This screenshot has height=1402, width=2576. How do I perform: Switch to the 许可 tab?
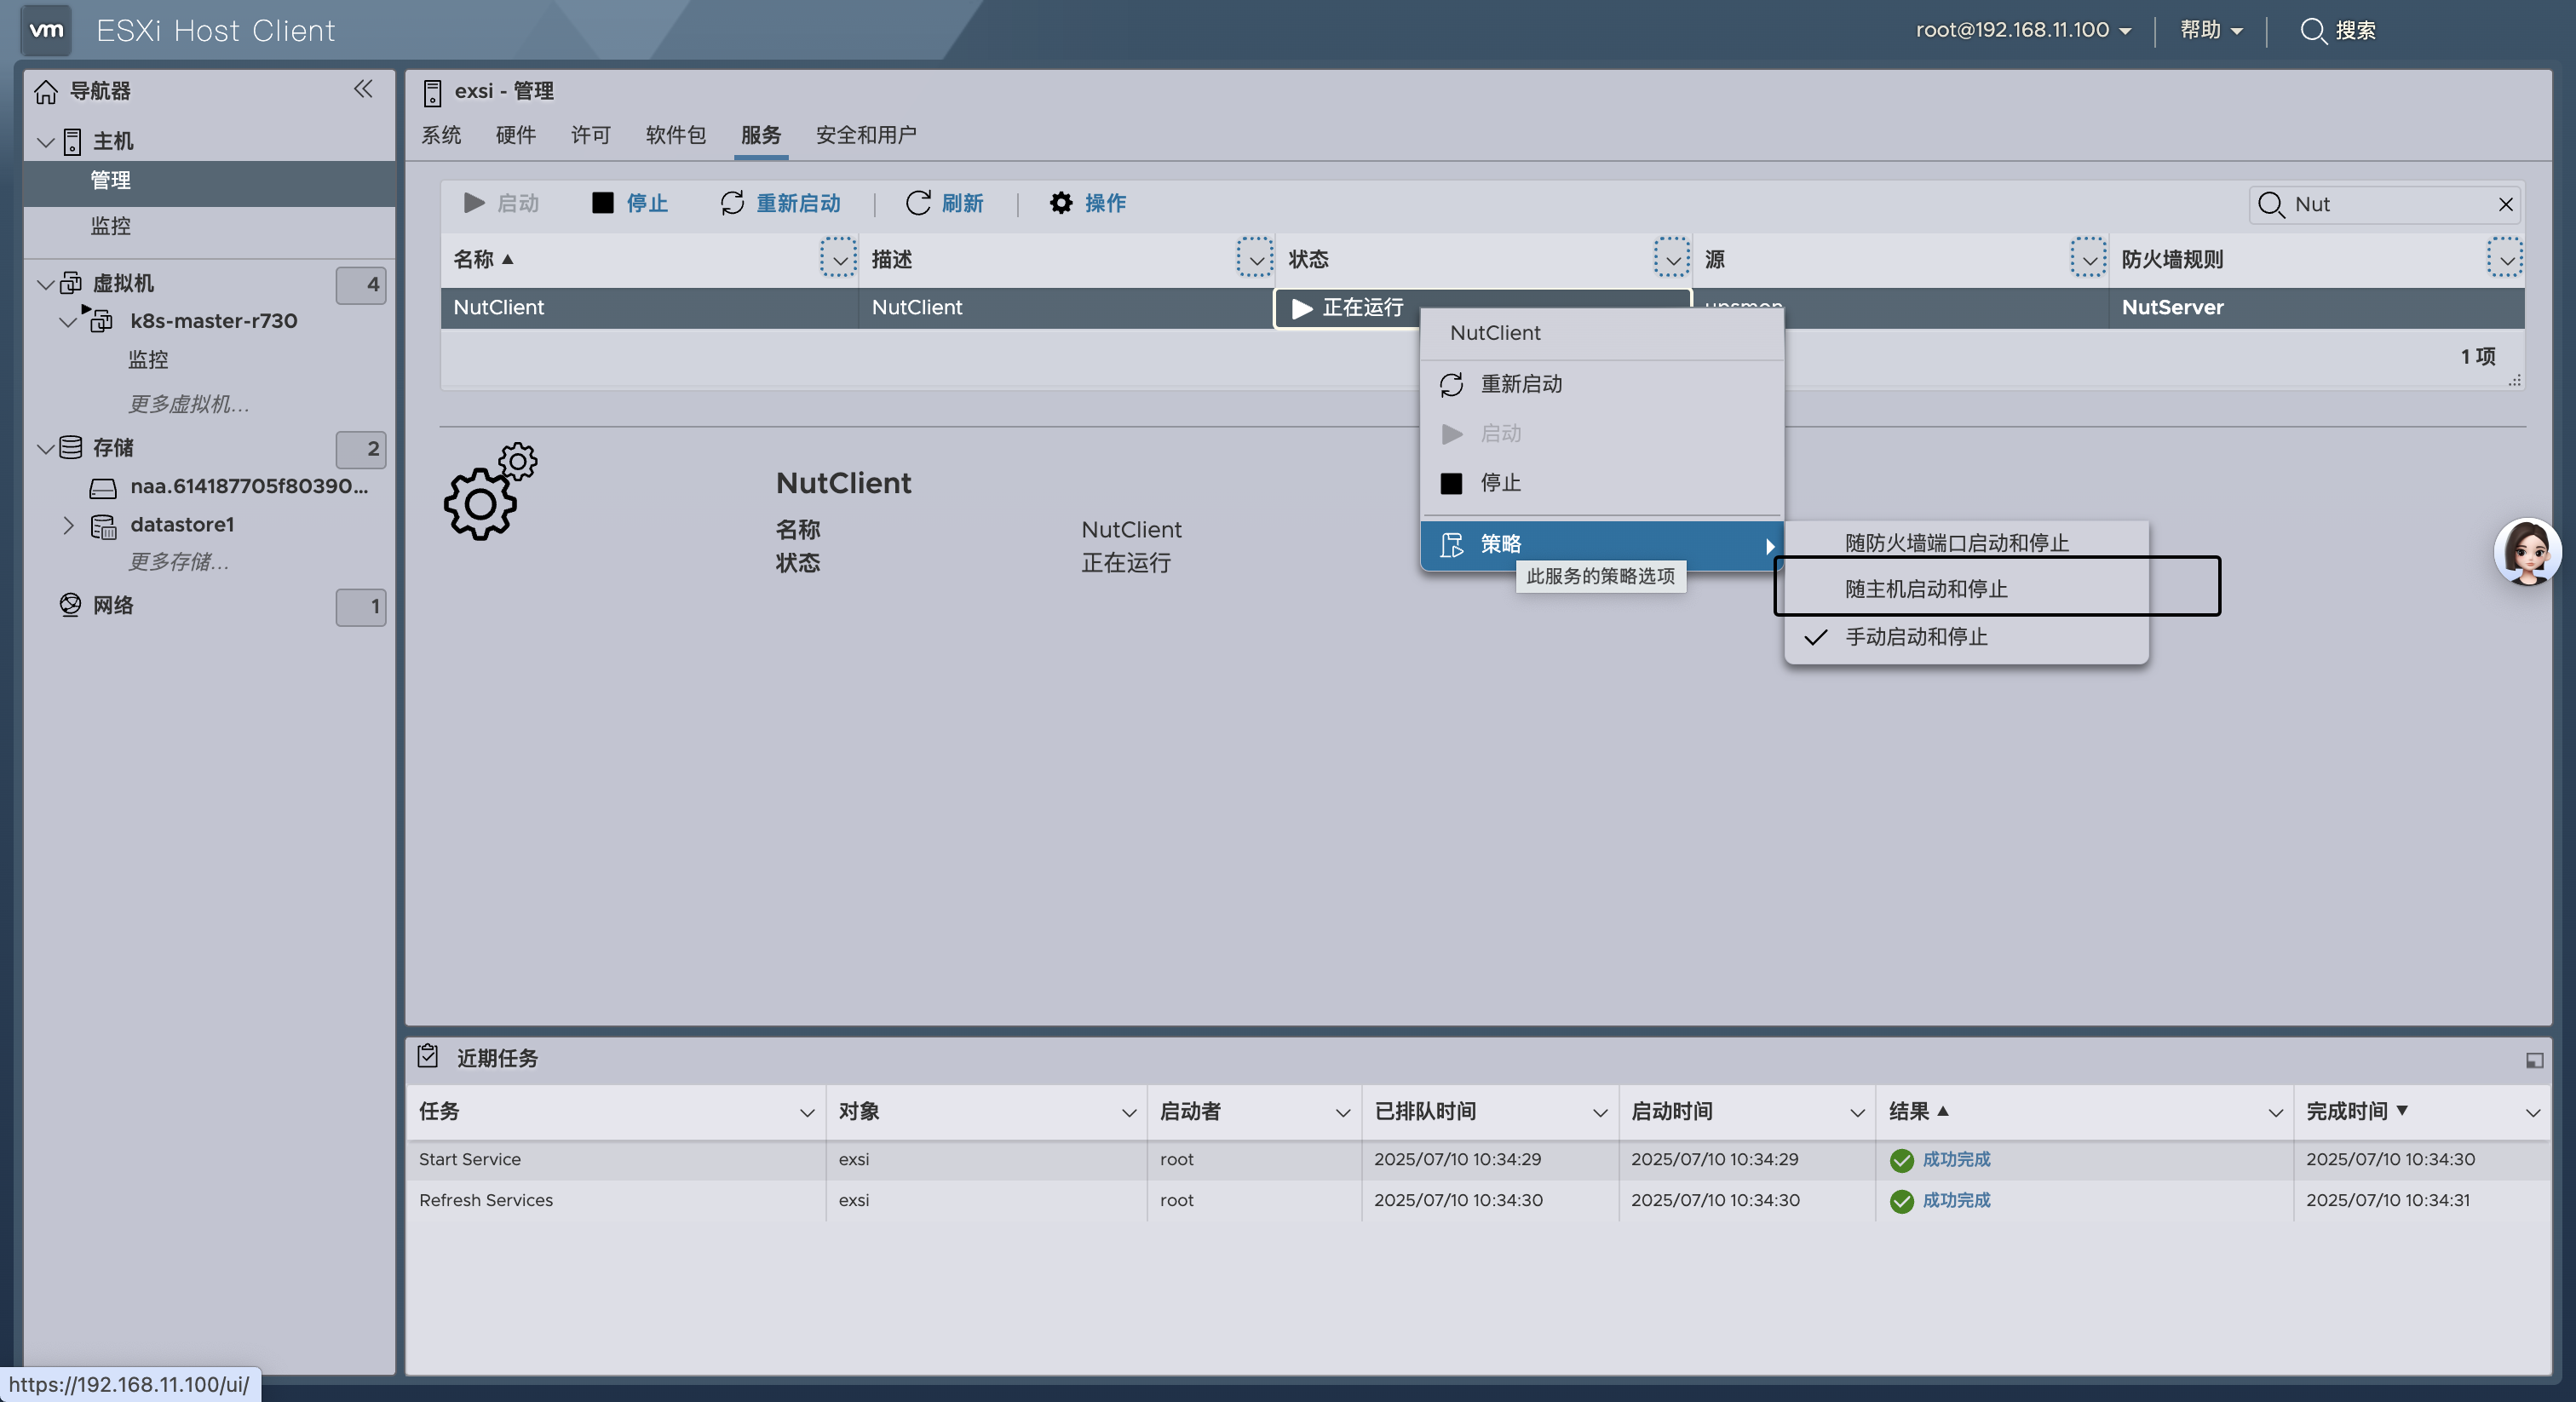[591, 135]
